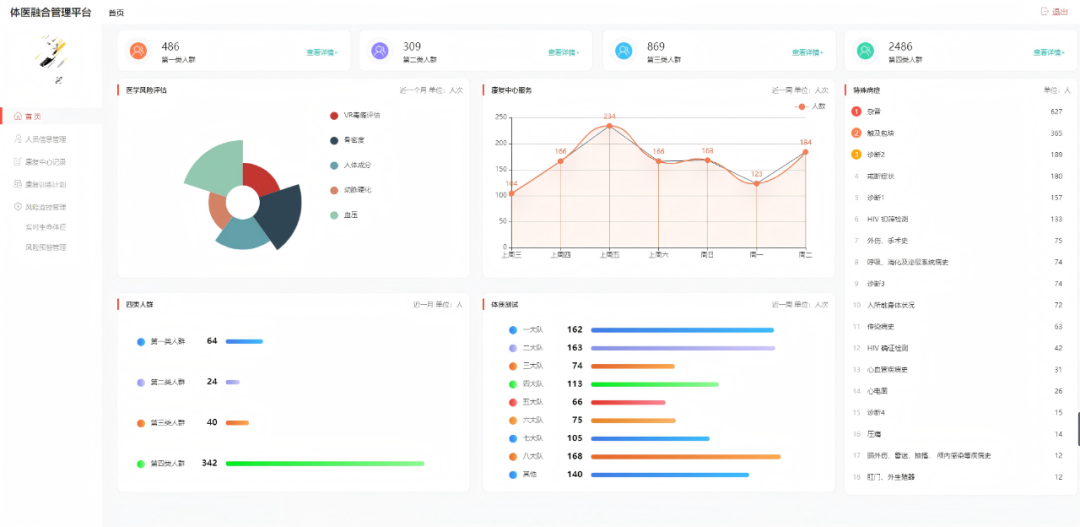The width and height of the screenshot is (1080, 527).
Task: Click the logout icon beside 退出
Action: (1045, 12)
